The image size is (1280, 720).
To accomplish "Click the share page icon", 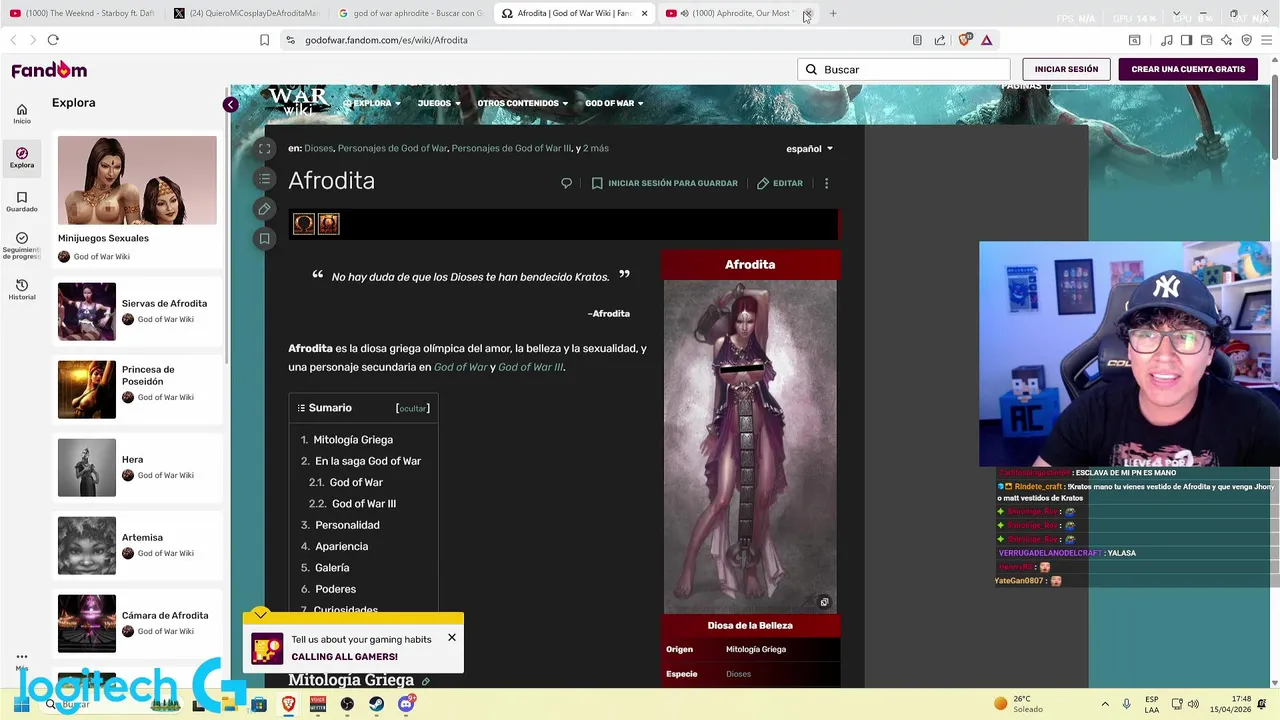I will click(x=940, y=40).
